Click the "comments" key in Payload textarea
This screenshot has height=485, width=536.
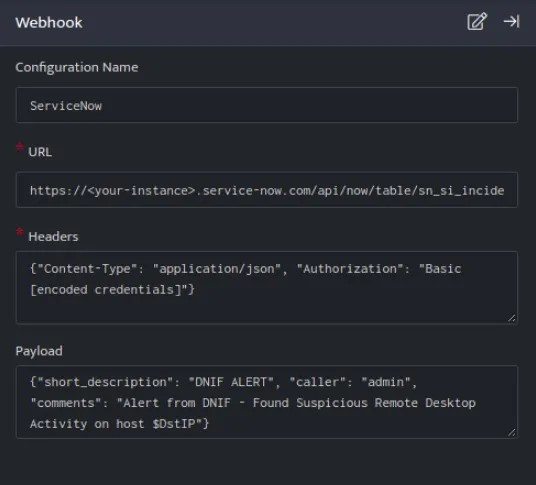click(66, 403)
